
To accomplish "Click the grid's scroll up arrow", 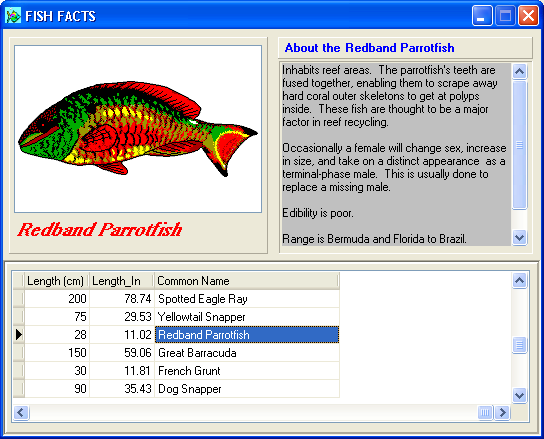I will tap(519, 280).
